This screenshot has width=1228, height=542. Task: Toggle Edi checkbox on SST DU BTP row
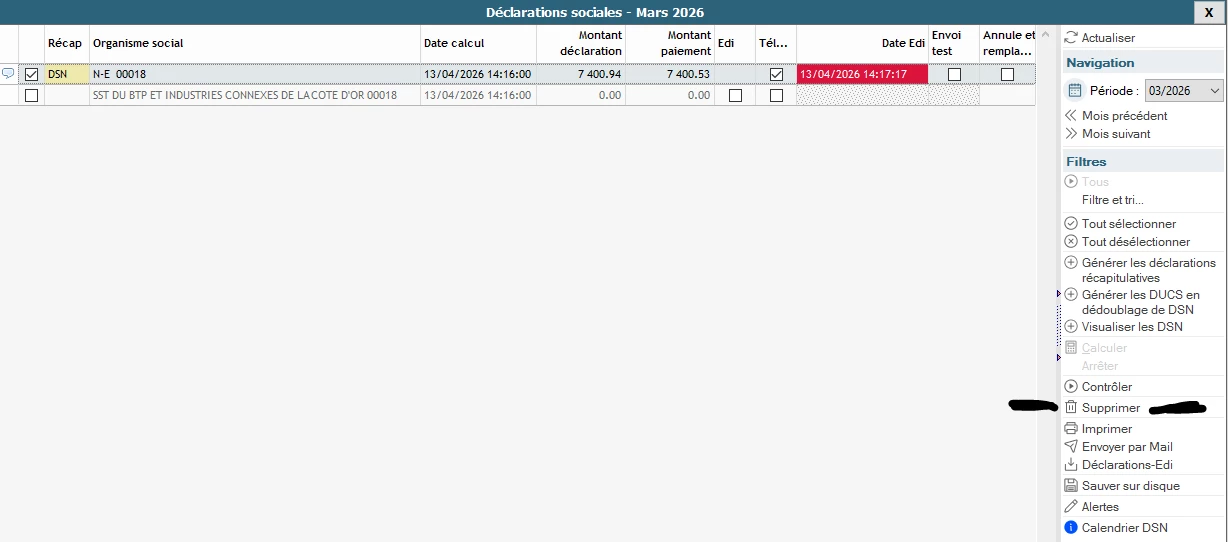pos(735,95)
